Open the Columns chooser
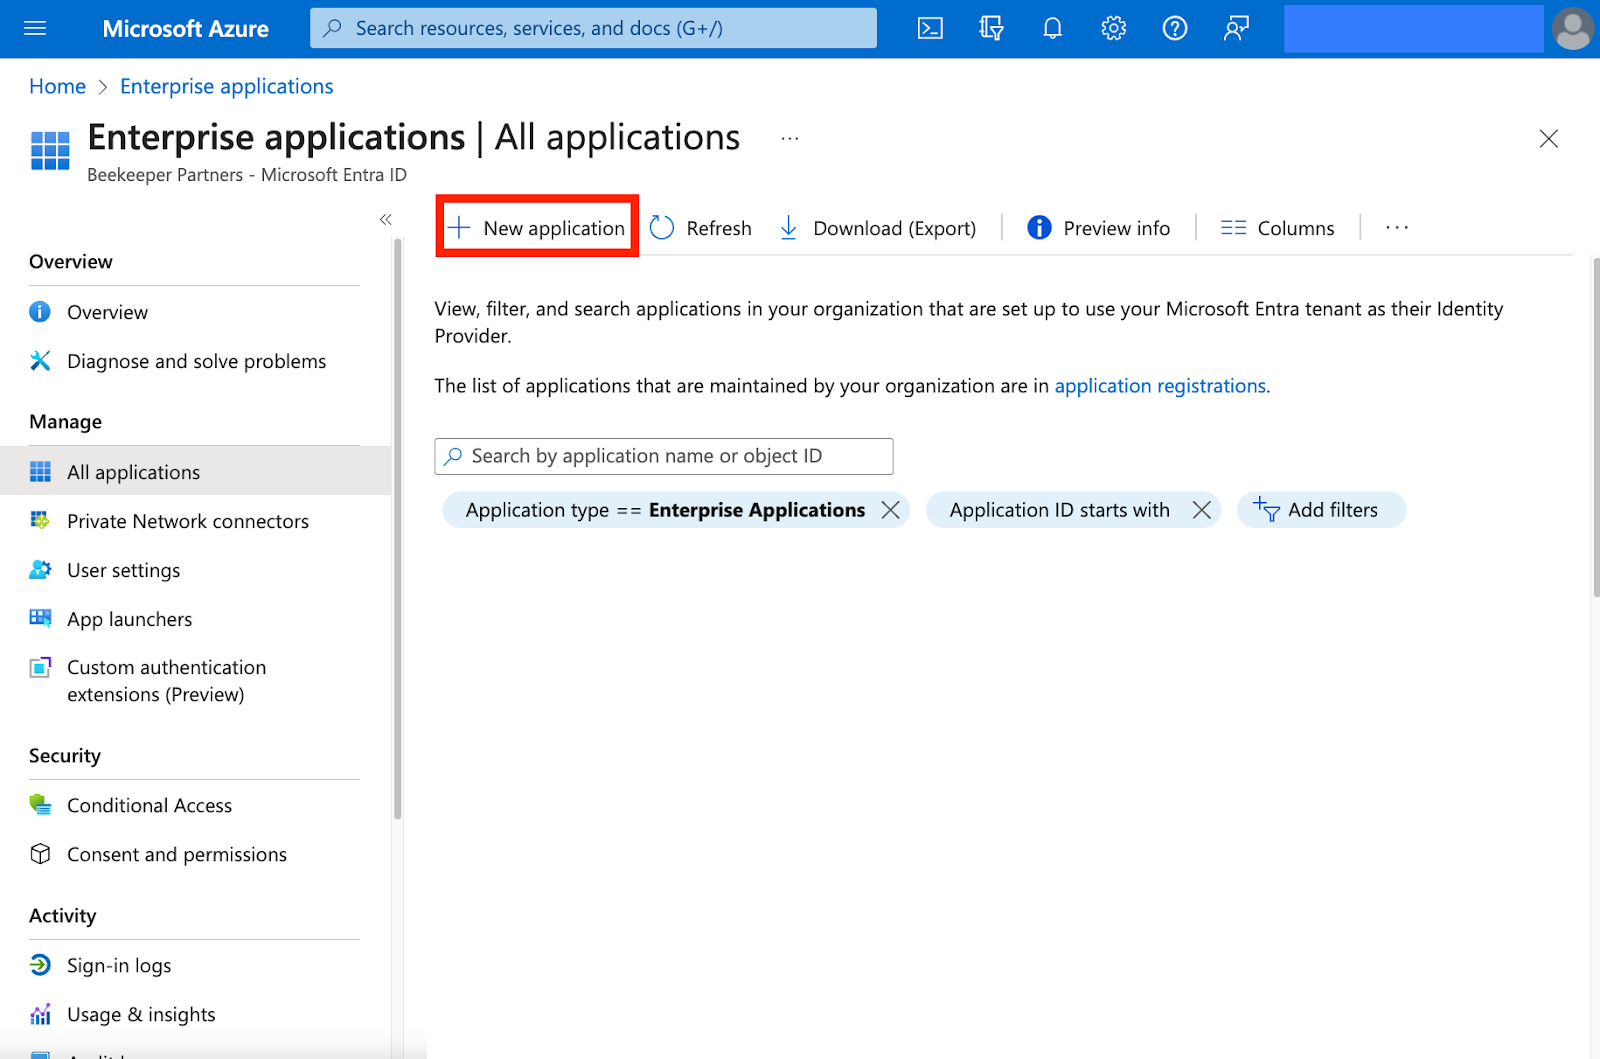This screenshot has width=1600, height=1059. [x=1278, y=228]
